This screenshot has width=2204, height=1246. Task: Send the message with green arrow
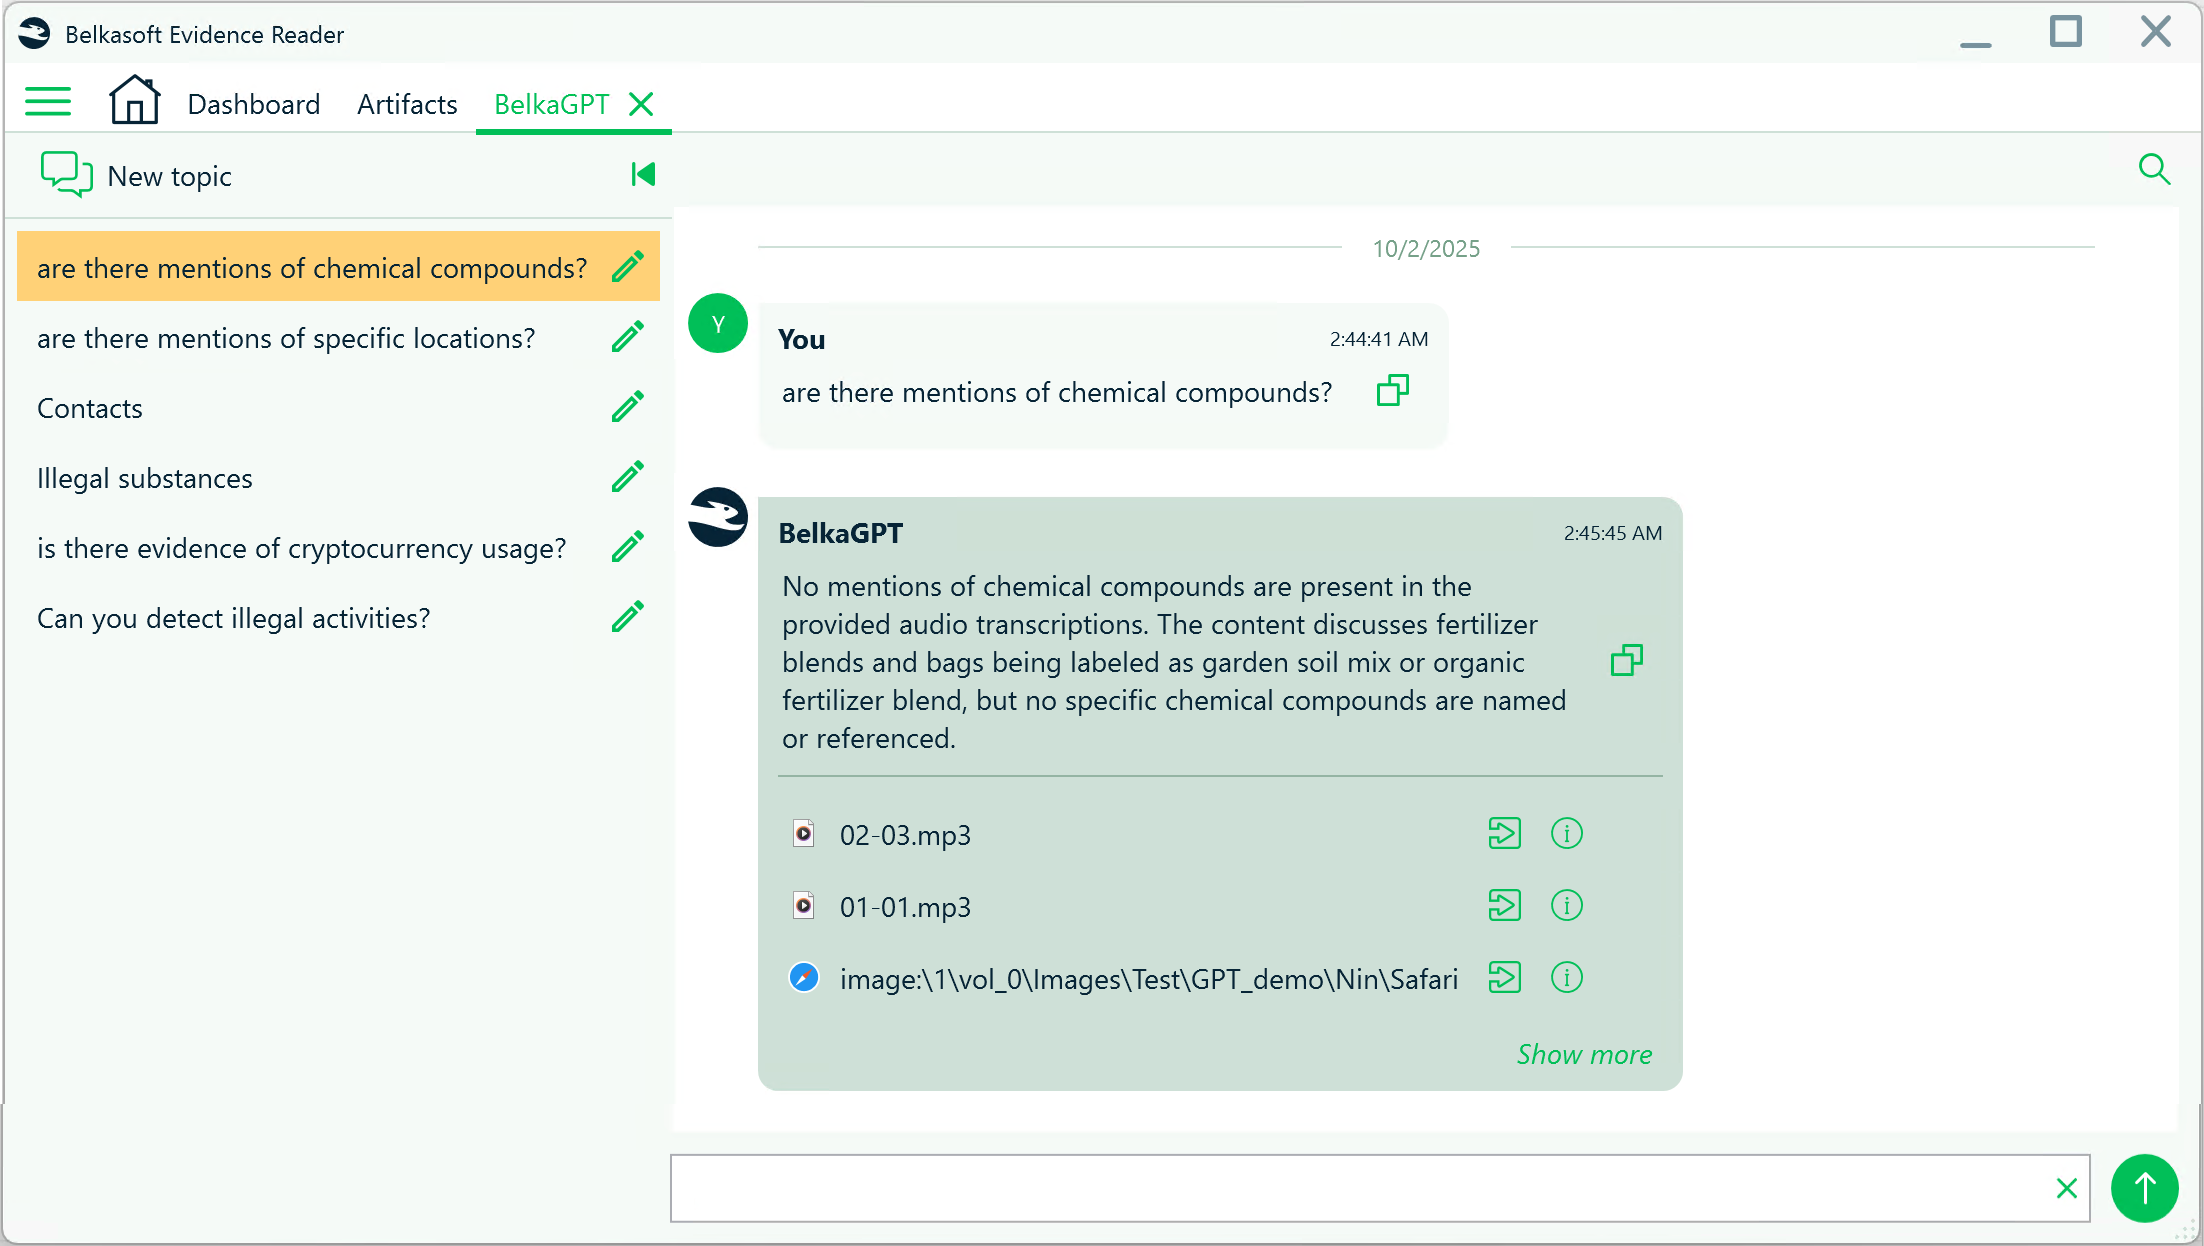(x=2144, y=1188)
